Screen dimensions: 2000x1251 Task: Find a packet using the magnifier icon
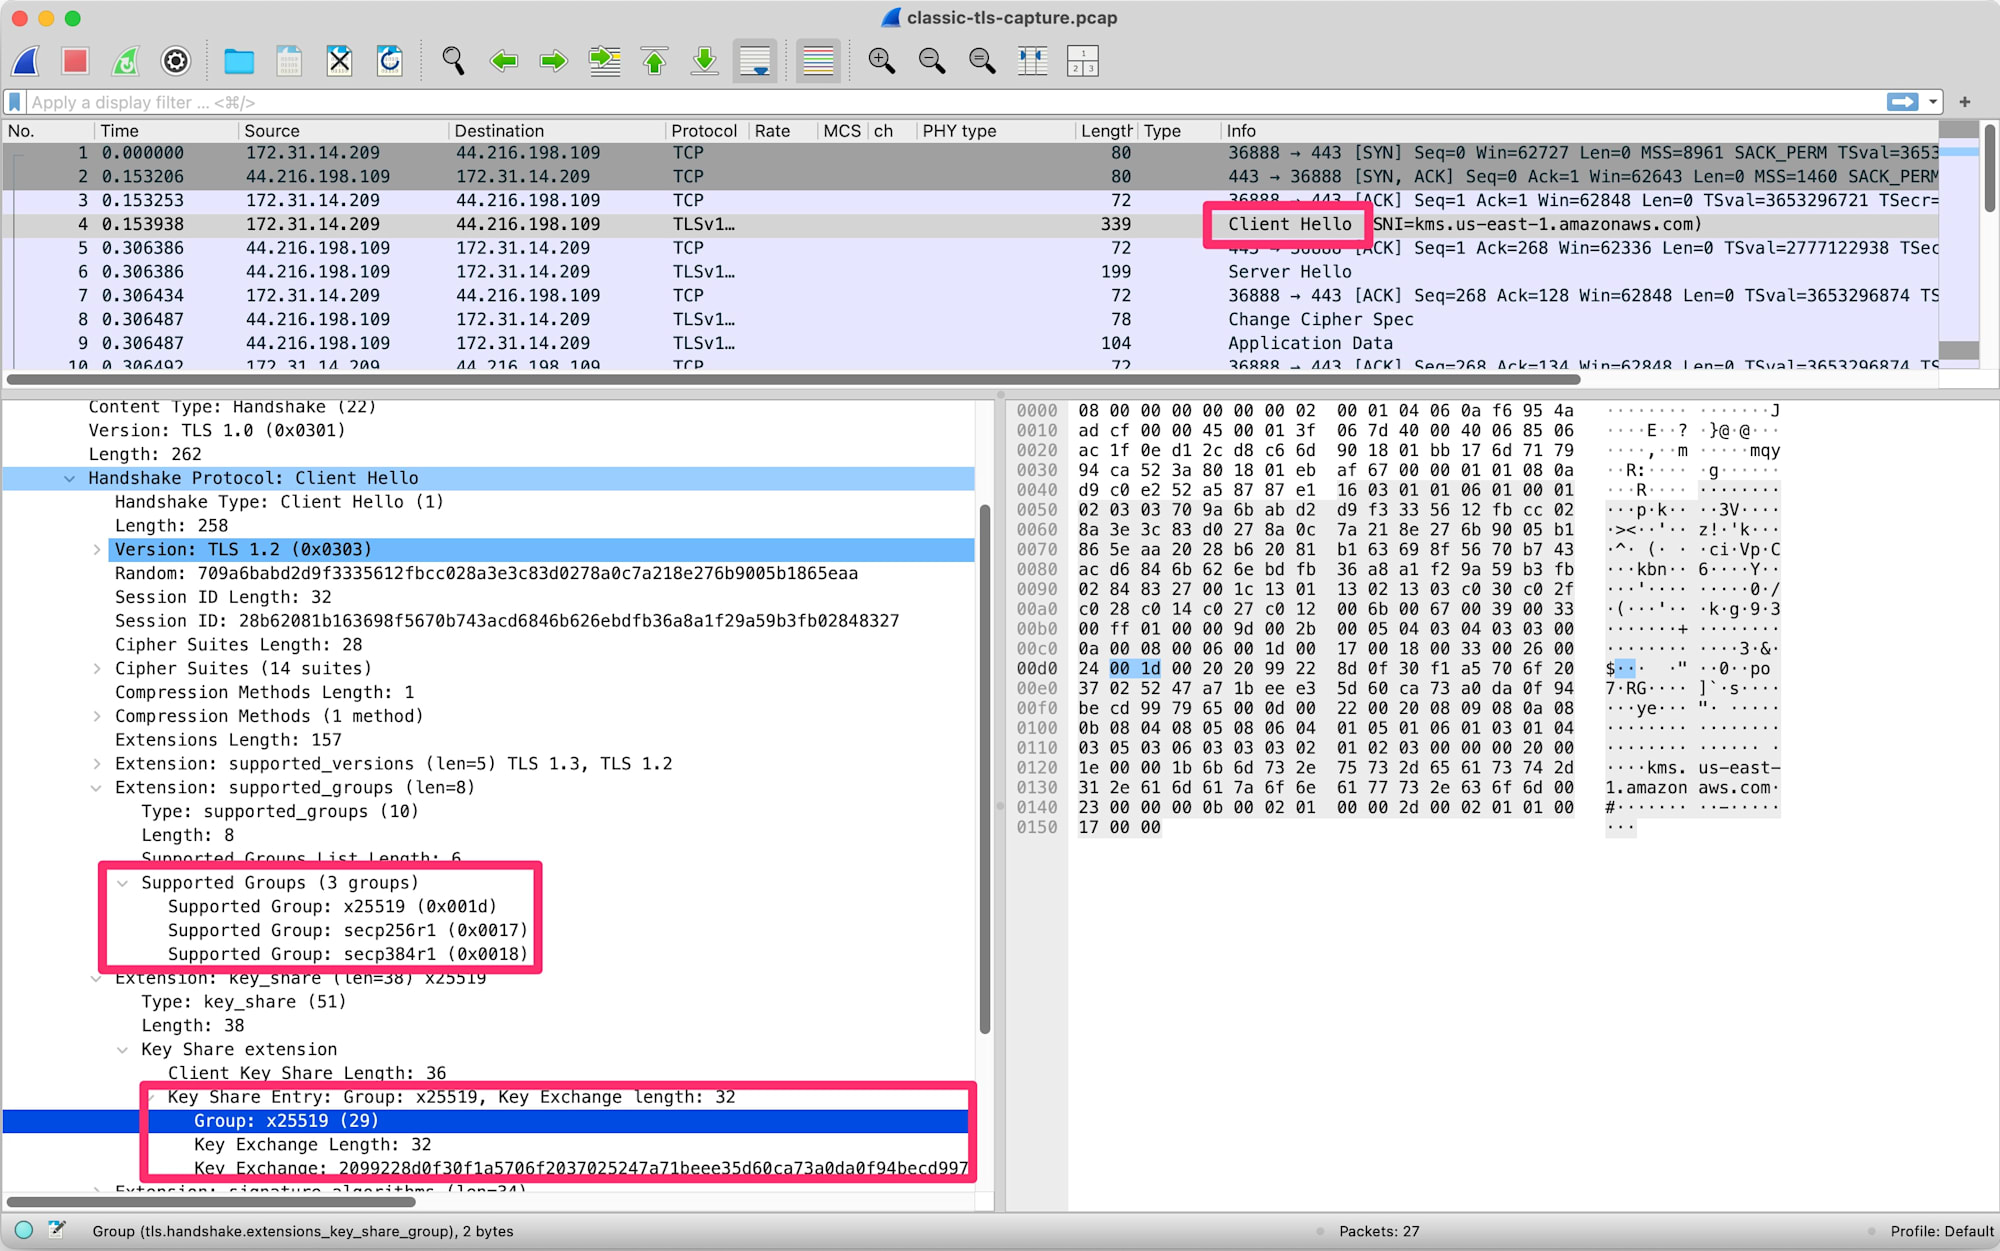click(453, 61)
